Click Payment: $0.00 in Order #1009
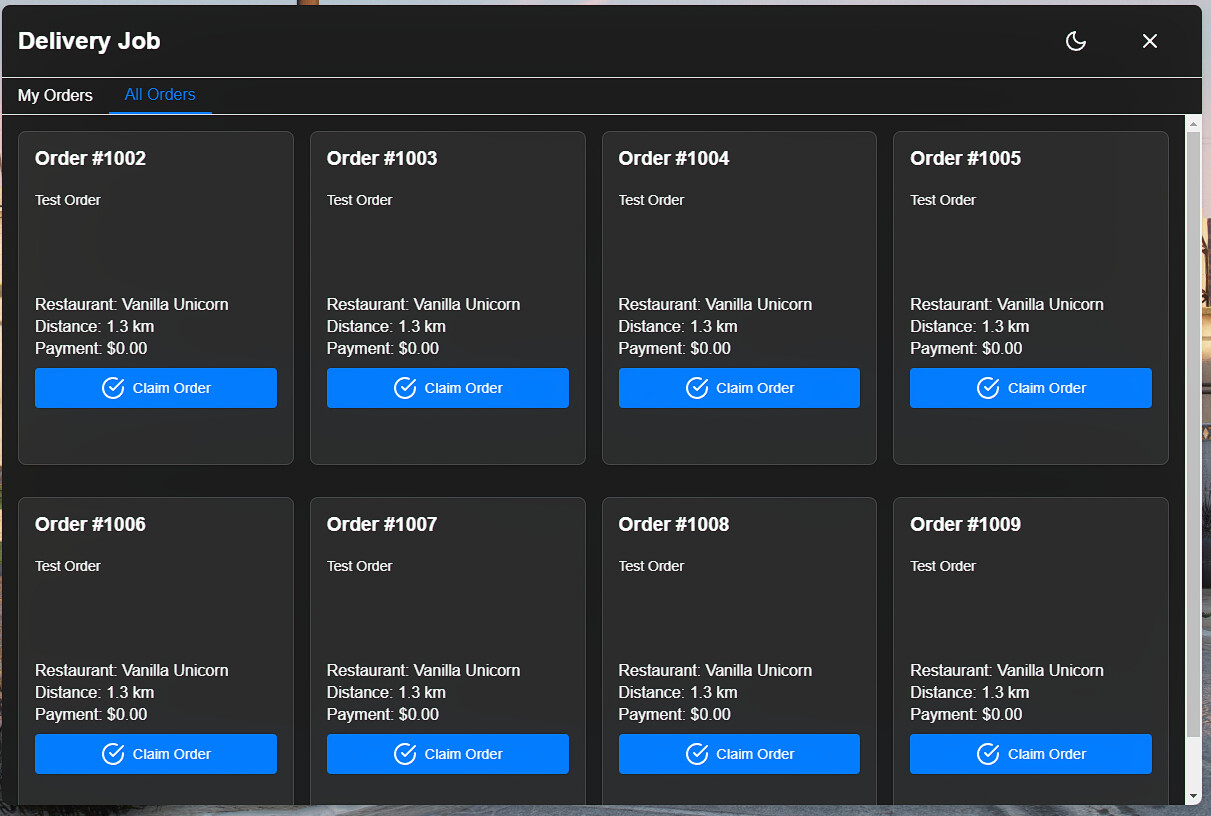 tap(966, 714)
